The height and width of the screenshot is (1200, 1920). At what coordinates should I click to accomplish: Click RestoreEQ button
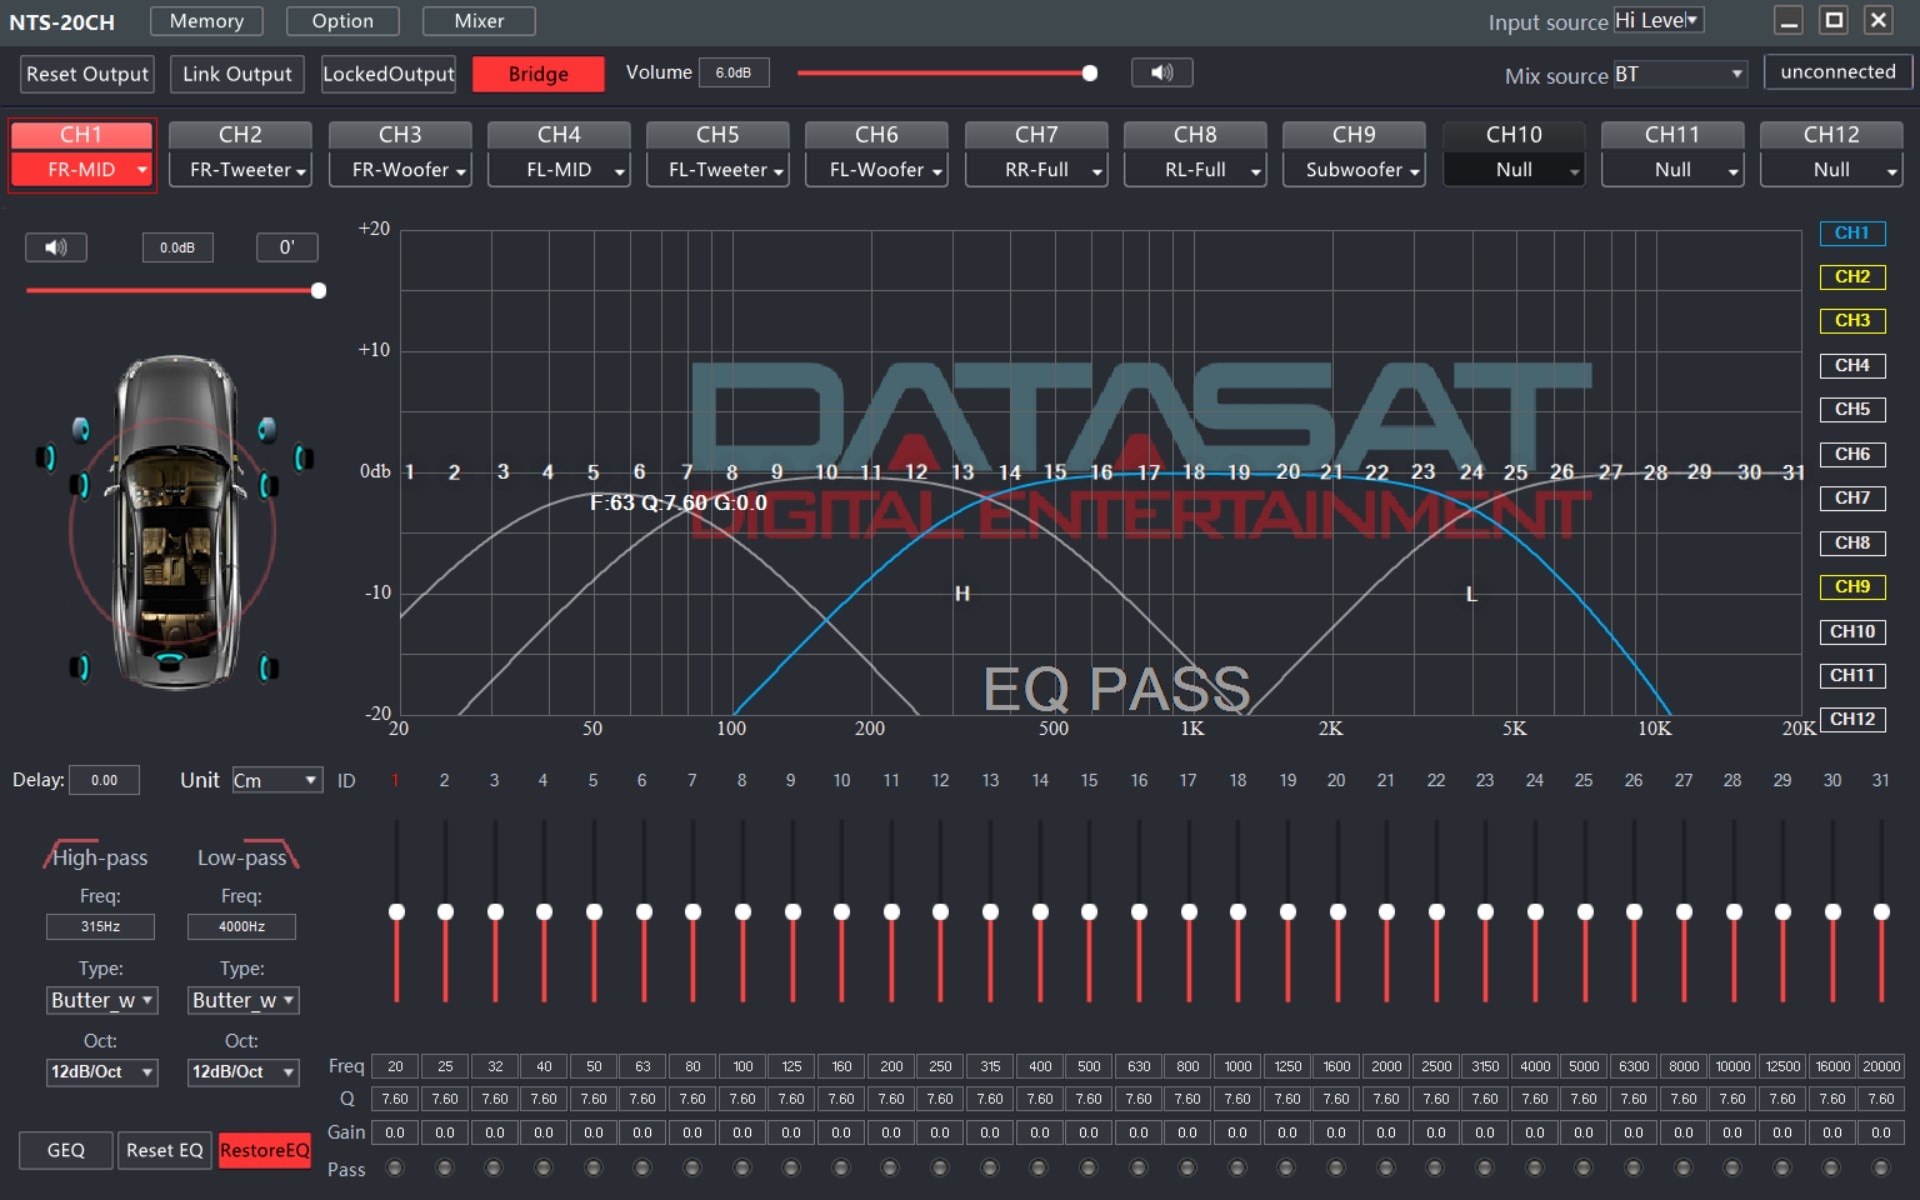tap(265, 1150)
